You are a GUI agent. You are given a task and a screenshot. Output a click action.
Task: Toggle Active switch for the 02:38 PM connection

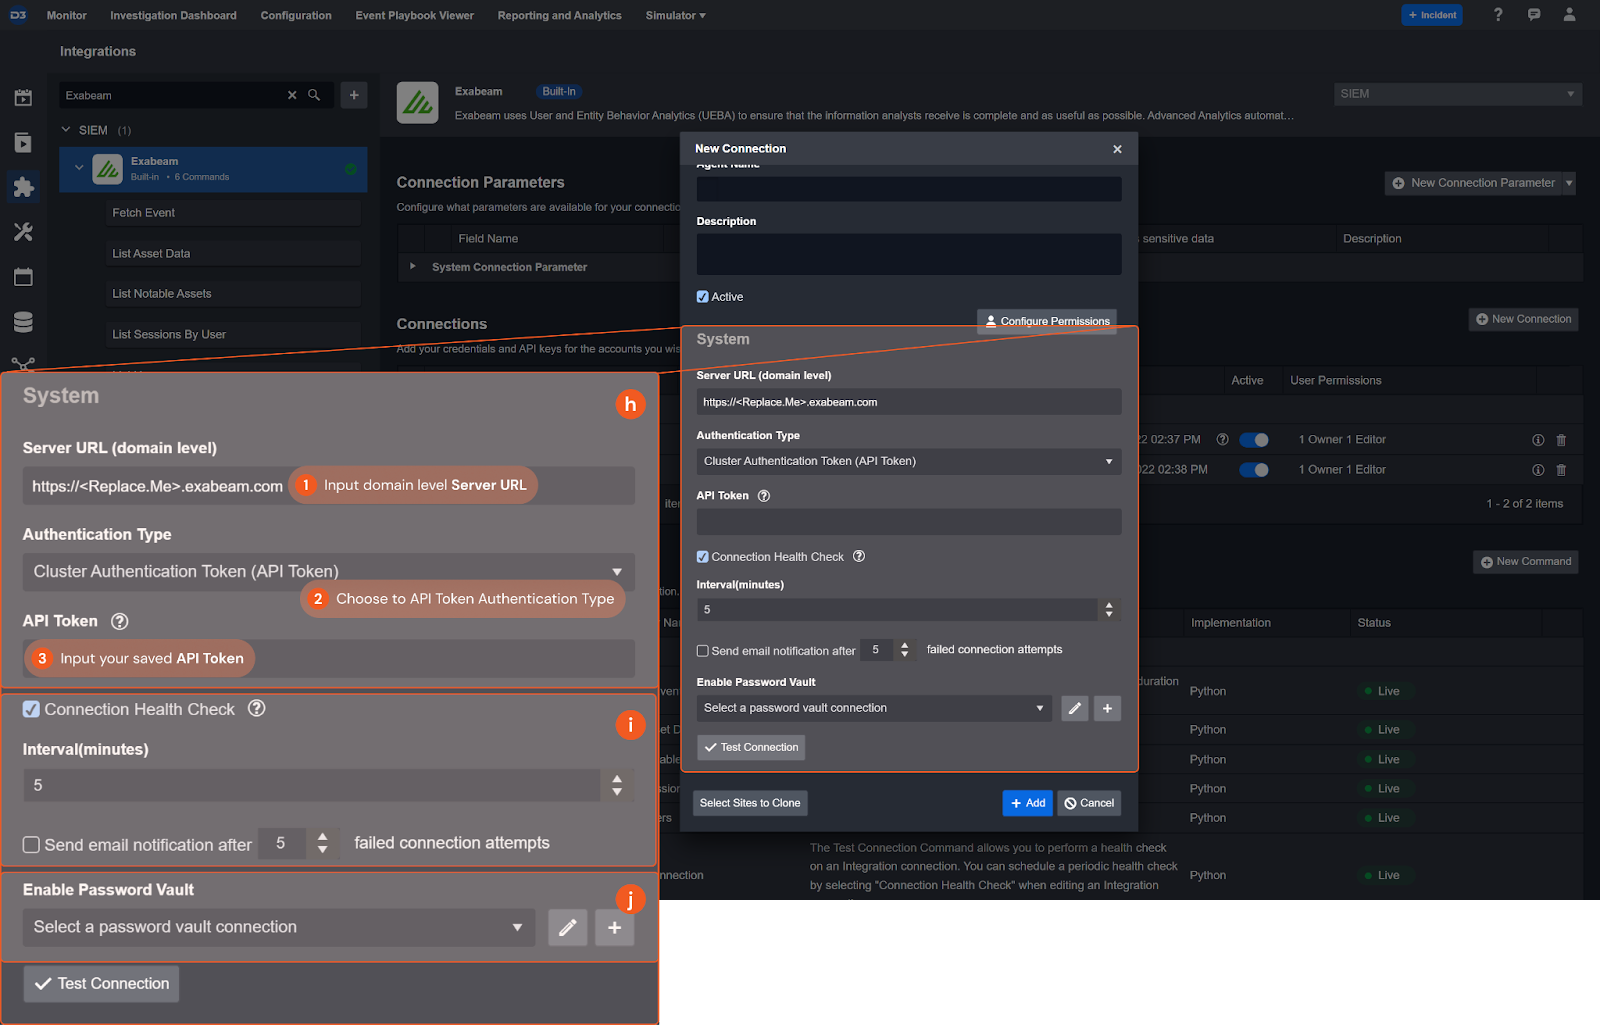click(x=1254, y=470)
